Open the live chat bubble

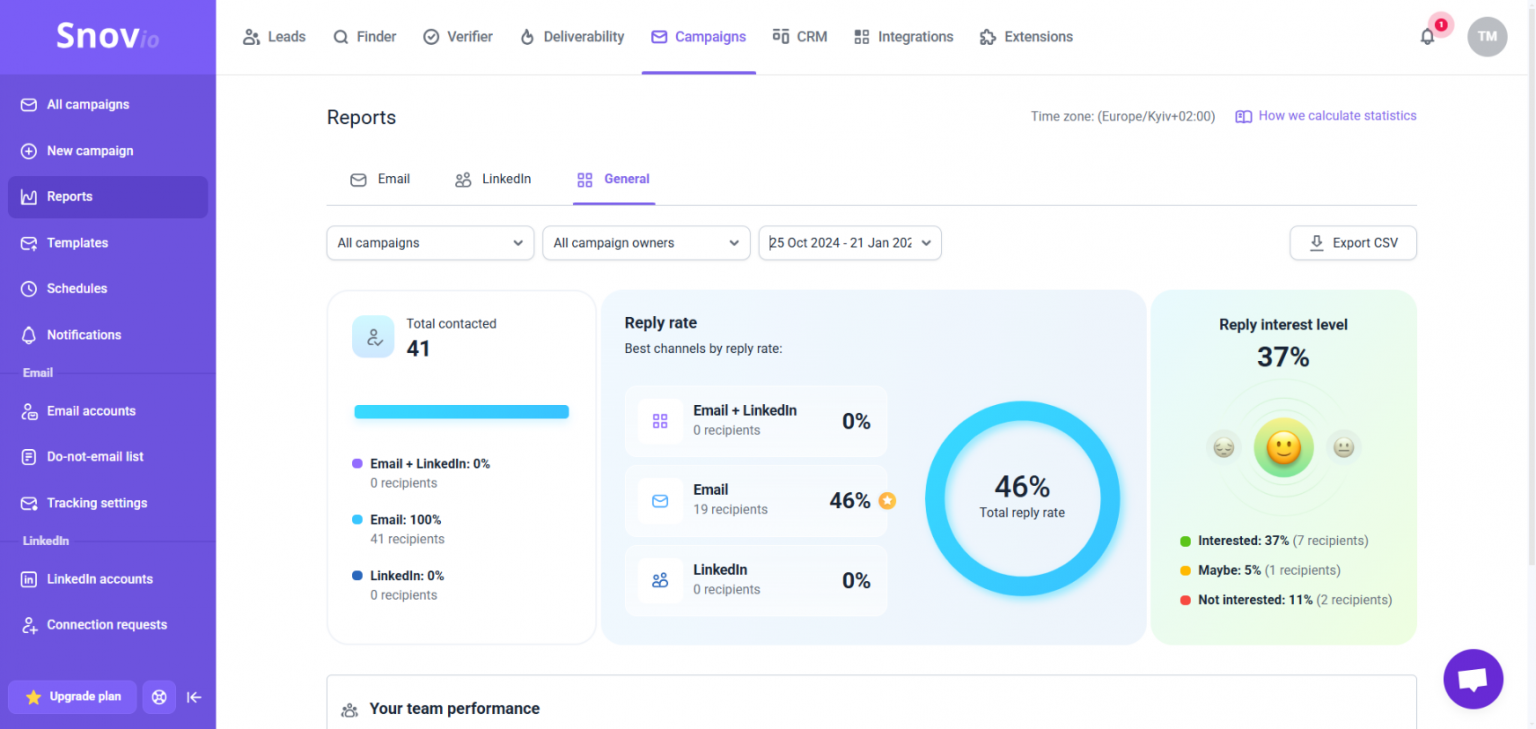click(x=1473, y=679)
